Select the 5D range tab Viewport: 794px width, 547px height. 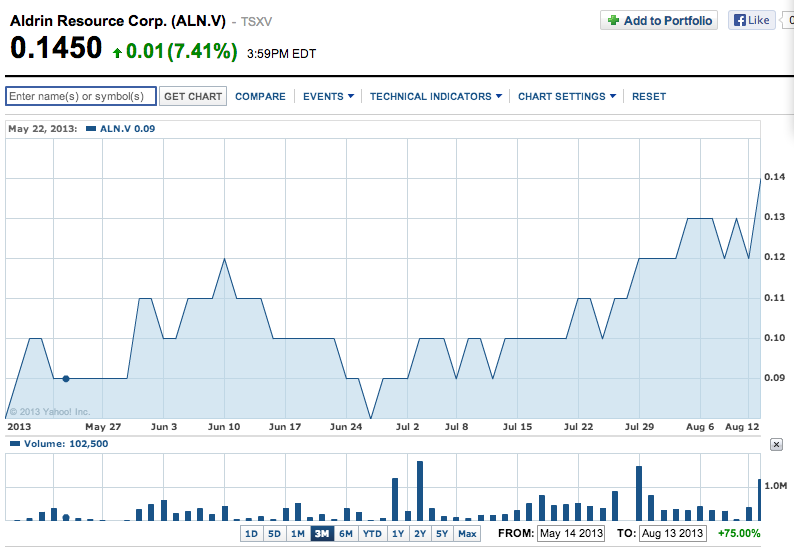pyautogui.click(x=274, y=533)
